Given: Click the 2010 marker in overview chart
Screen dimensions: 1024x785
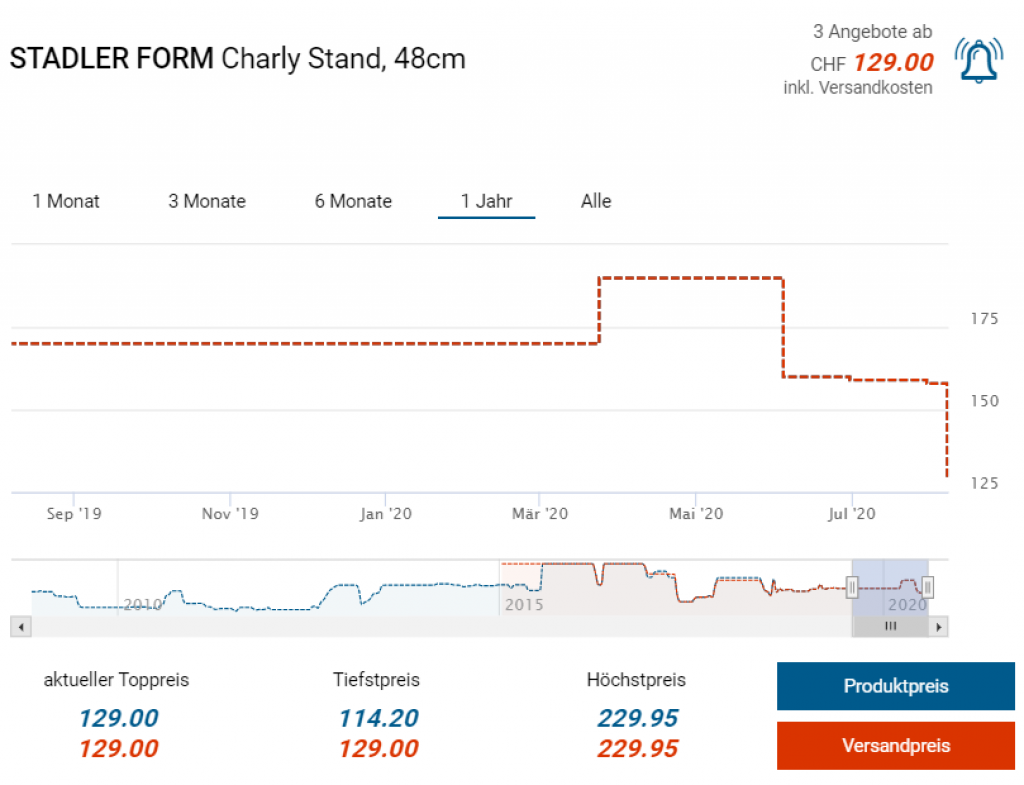Looking at the screenshot, I should click(142, 605).
